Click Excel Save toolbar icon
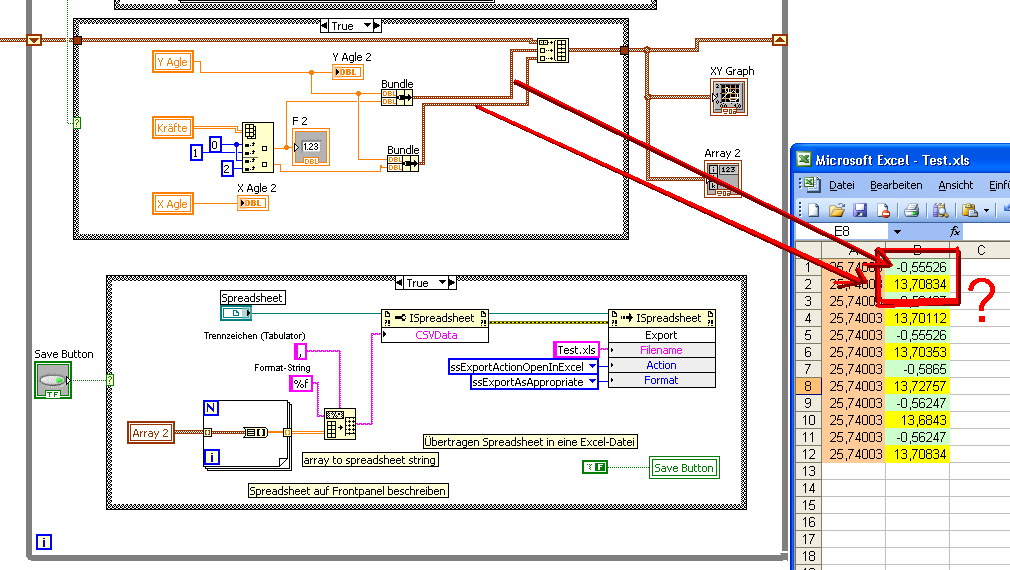Image resolution: width=1010 pixels, height=570 pixels. [860, 210]
